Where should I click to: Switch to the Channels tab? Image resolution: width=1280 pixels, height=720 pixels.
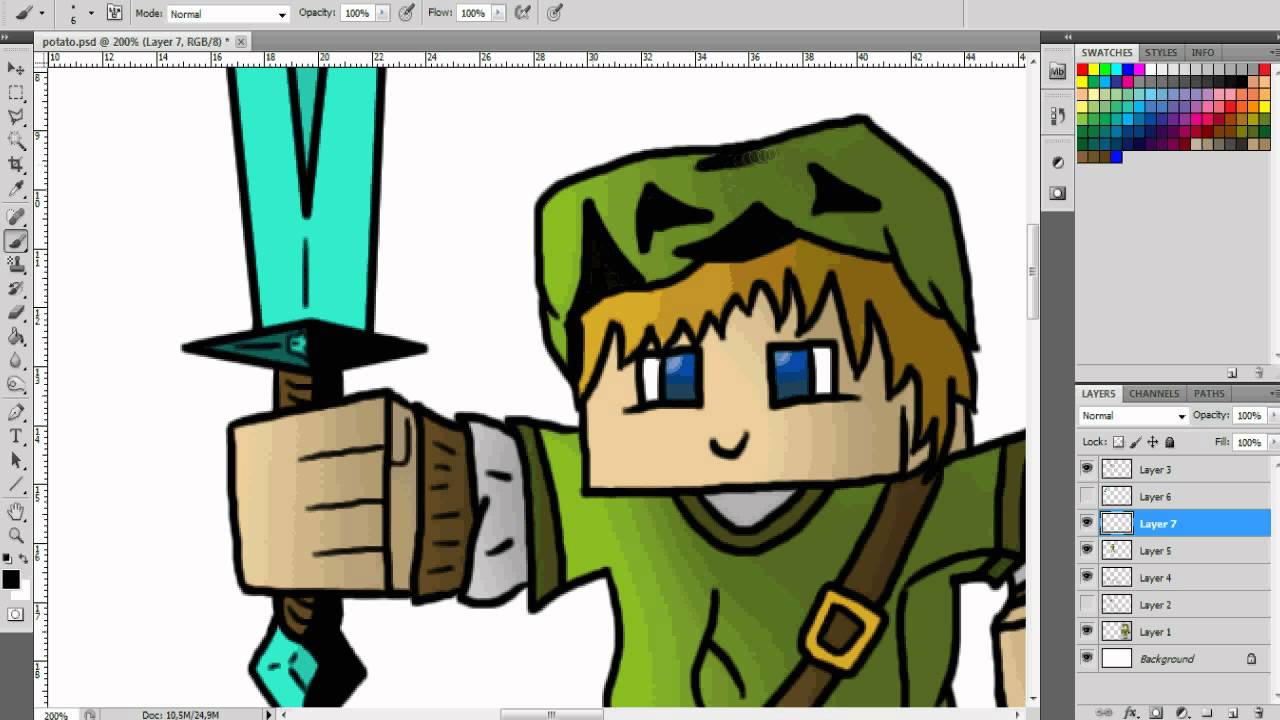(x=1154, y=393)
